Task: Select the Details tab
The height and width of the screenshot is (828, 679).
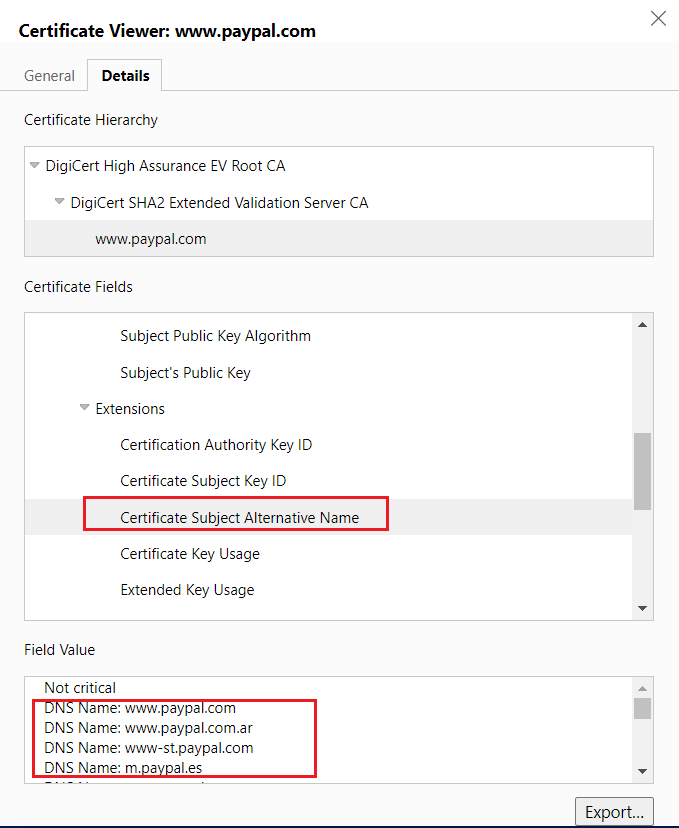Action: 125,76
